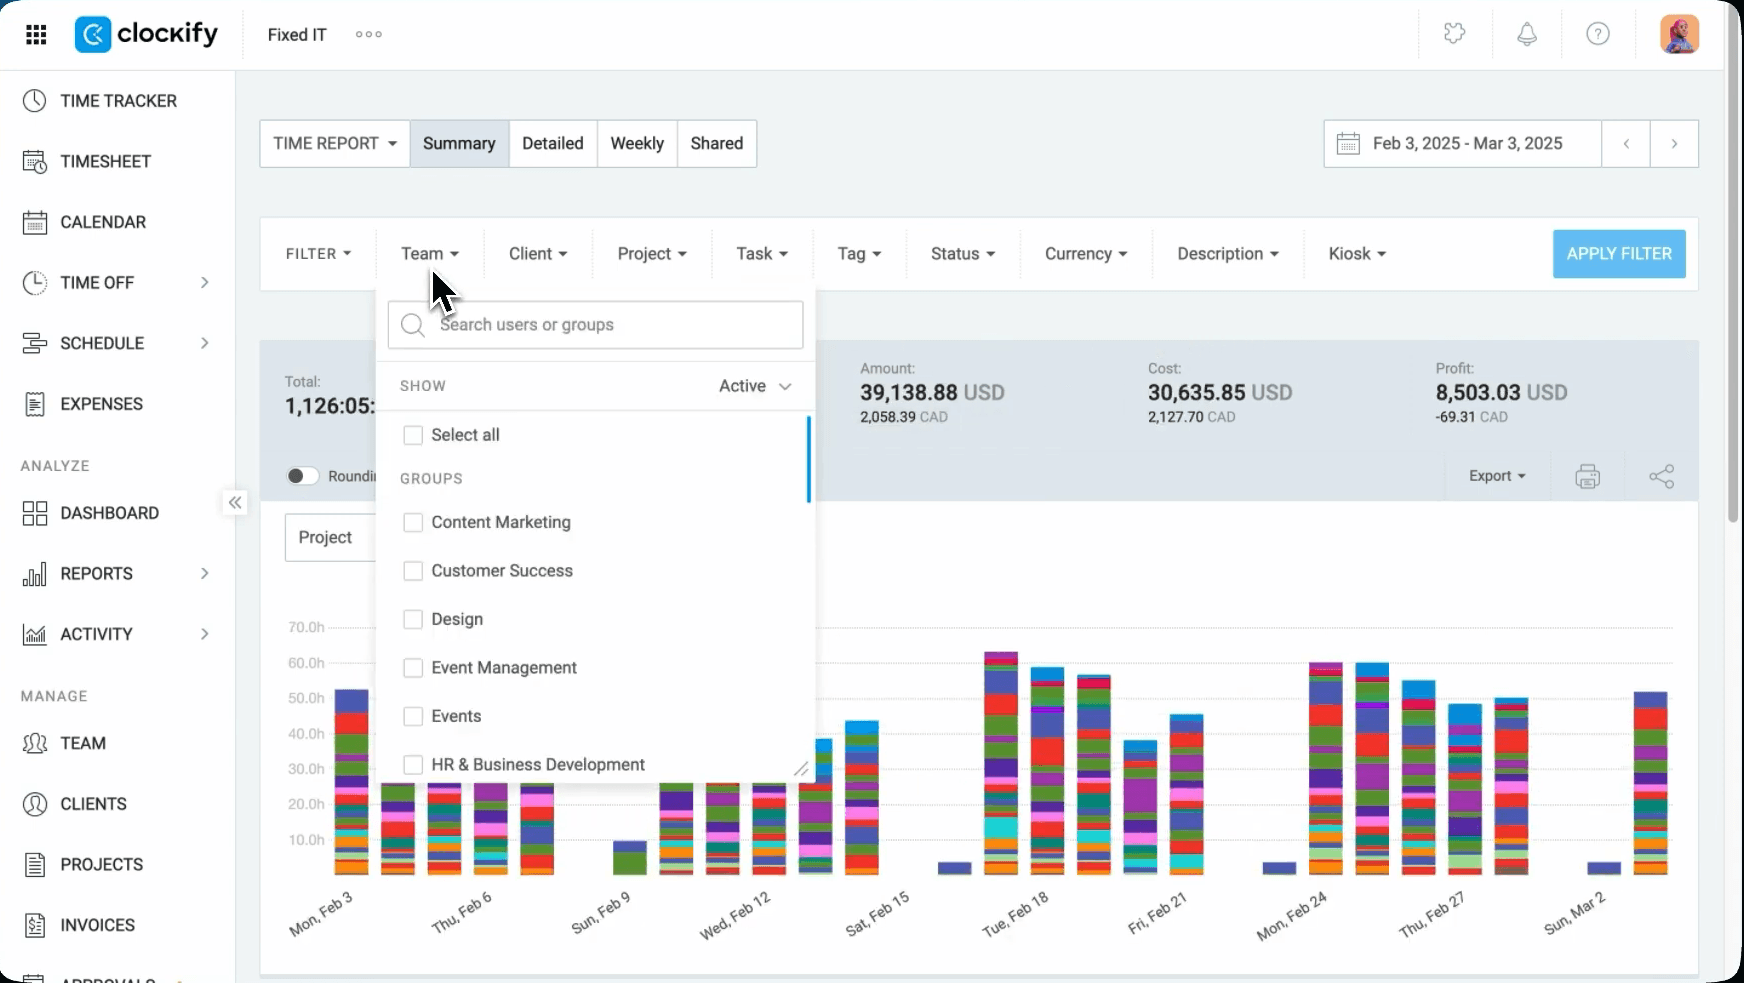Open the Description filter dropdown
Screen dimensions: 1744x983
point(1228,254)
